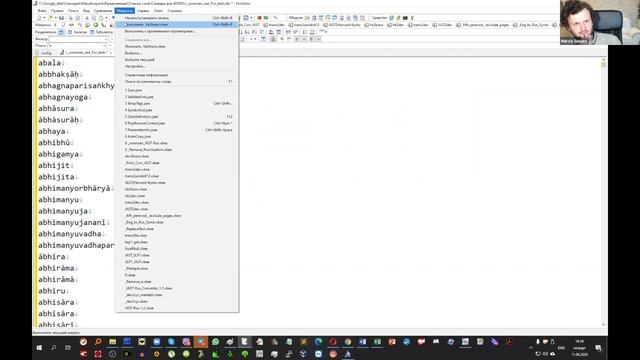This screenshot has height=360, width=640.
Task: Open WhatsApp from the taskbar
Action: point(215,342)
